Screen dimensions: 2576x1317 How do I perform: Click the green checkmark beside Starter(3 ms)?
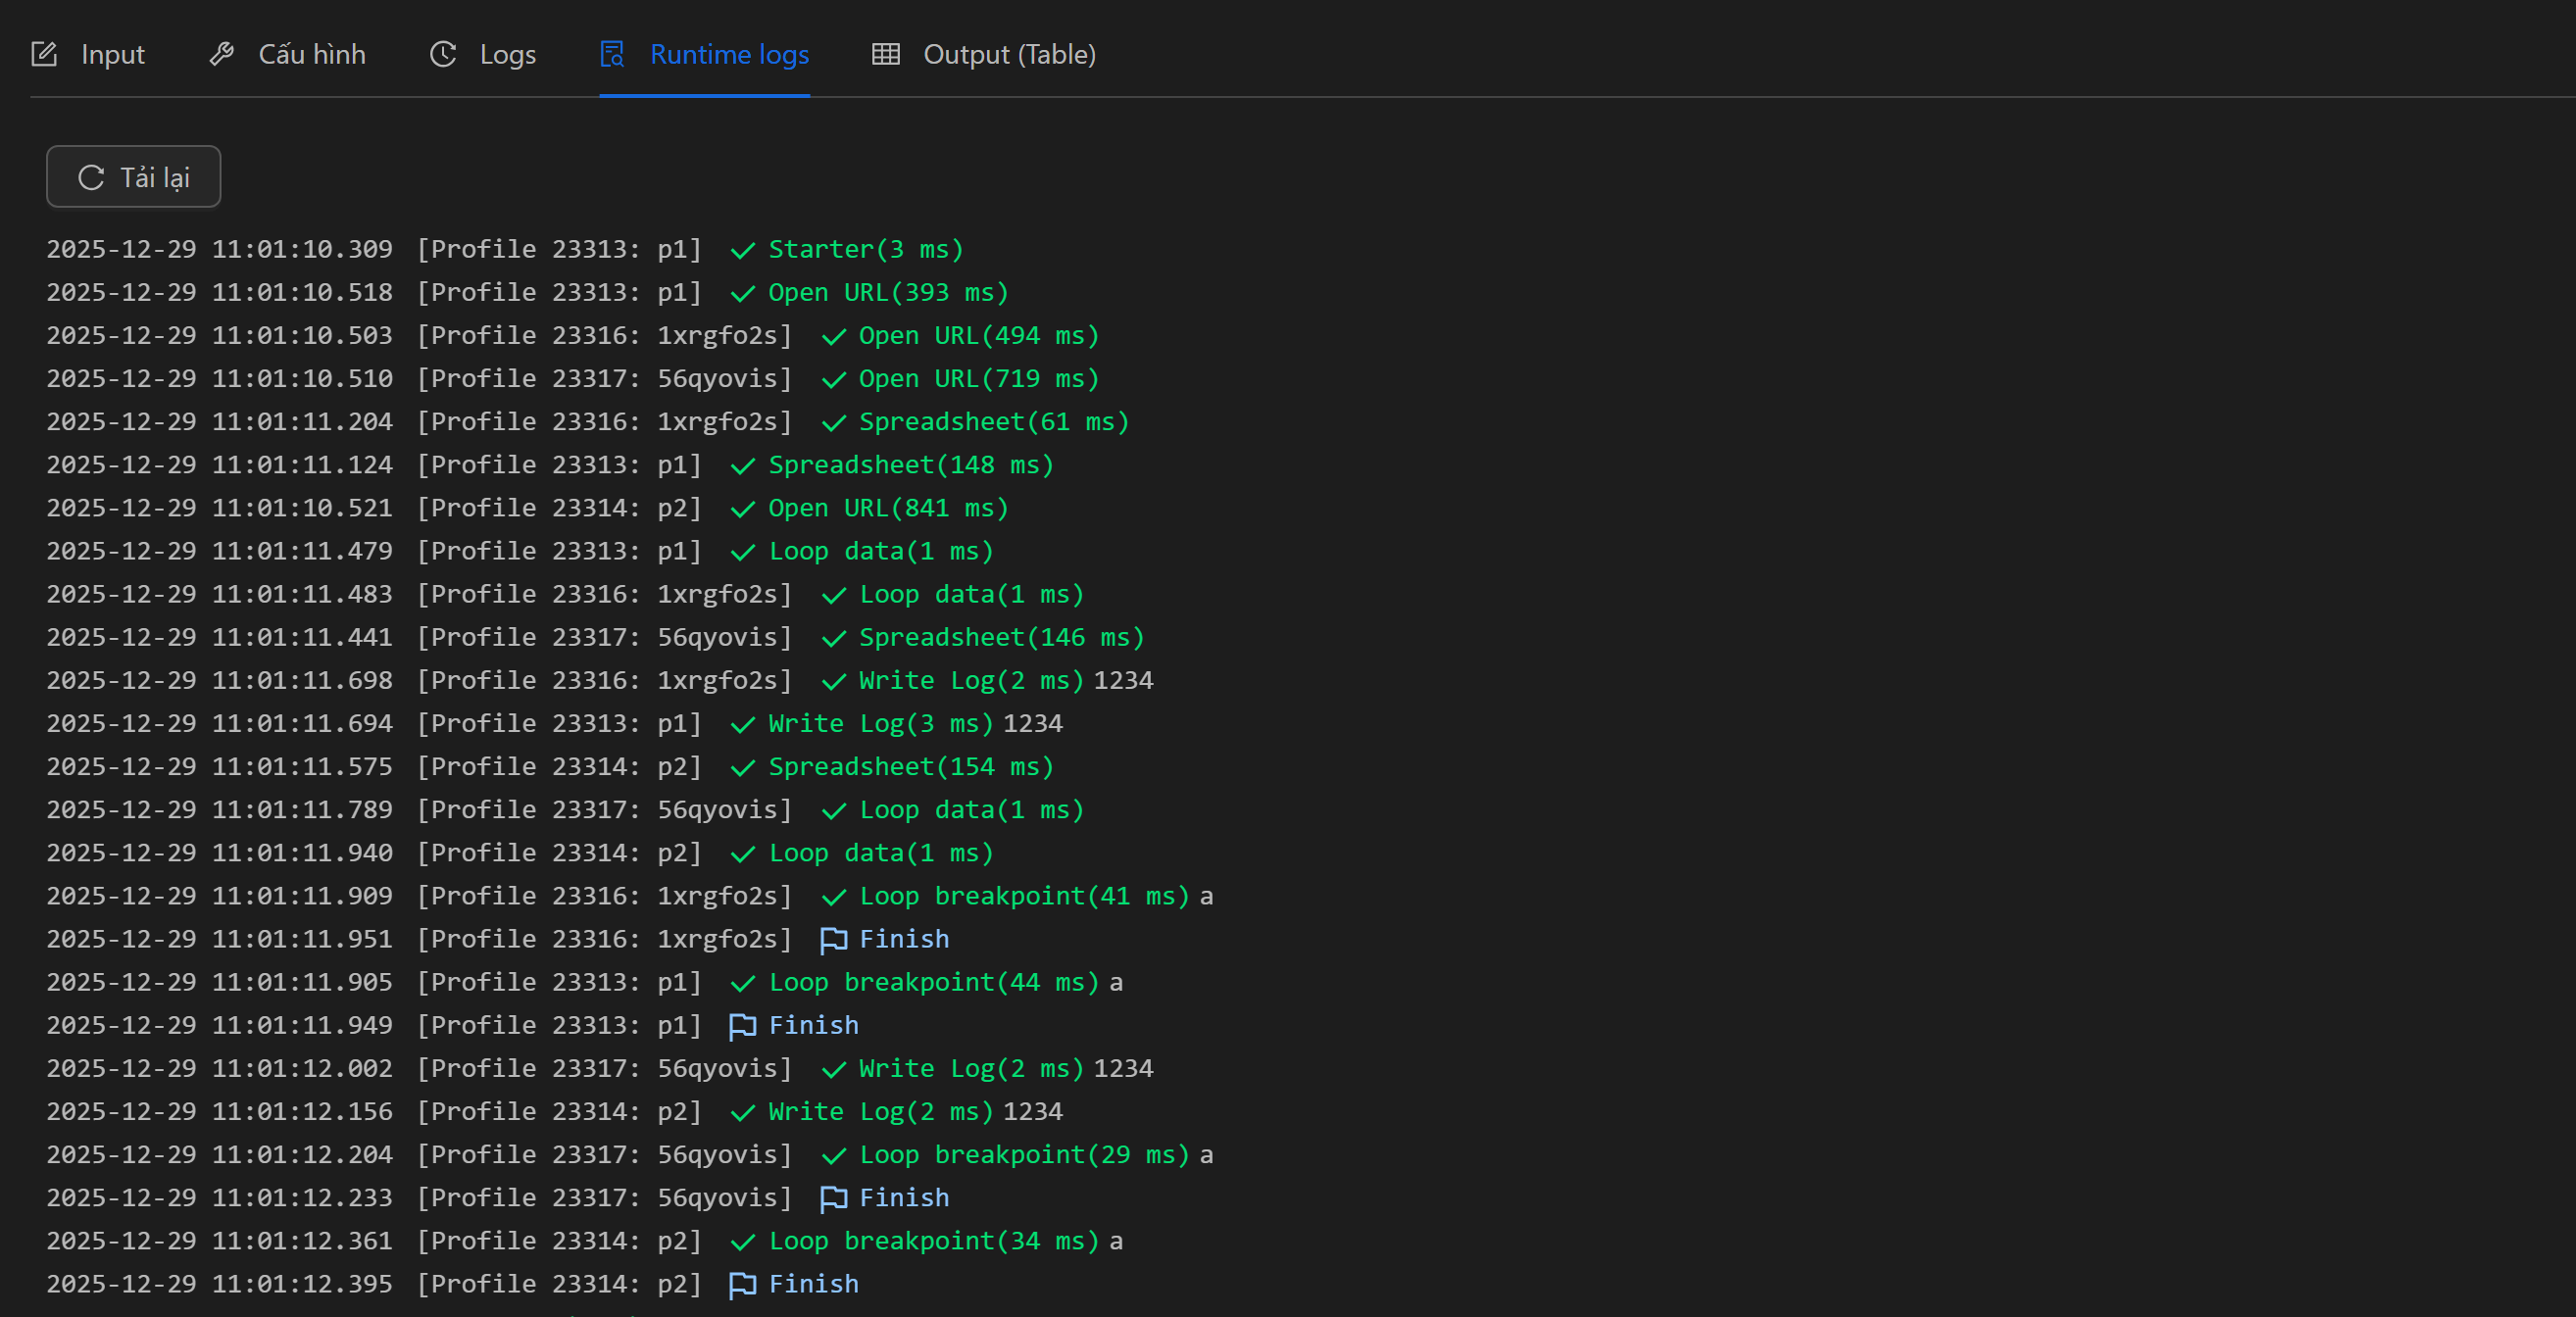[x=742, y=250]
